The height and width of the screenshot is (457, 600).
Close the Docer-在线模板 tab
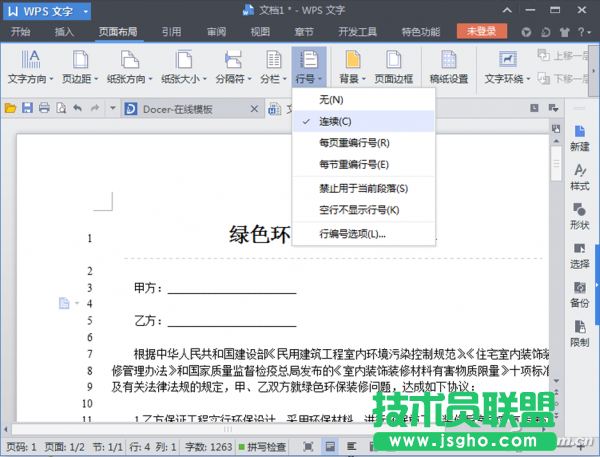pyautogui.click(x=254, y=109)
